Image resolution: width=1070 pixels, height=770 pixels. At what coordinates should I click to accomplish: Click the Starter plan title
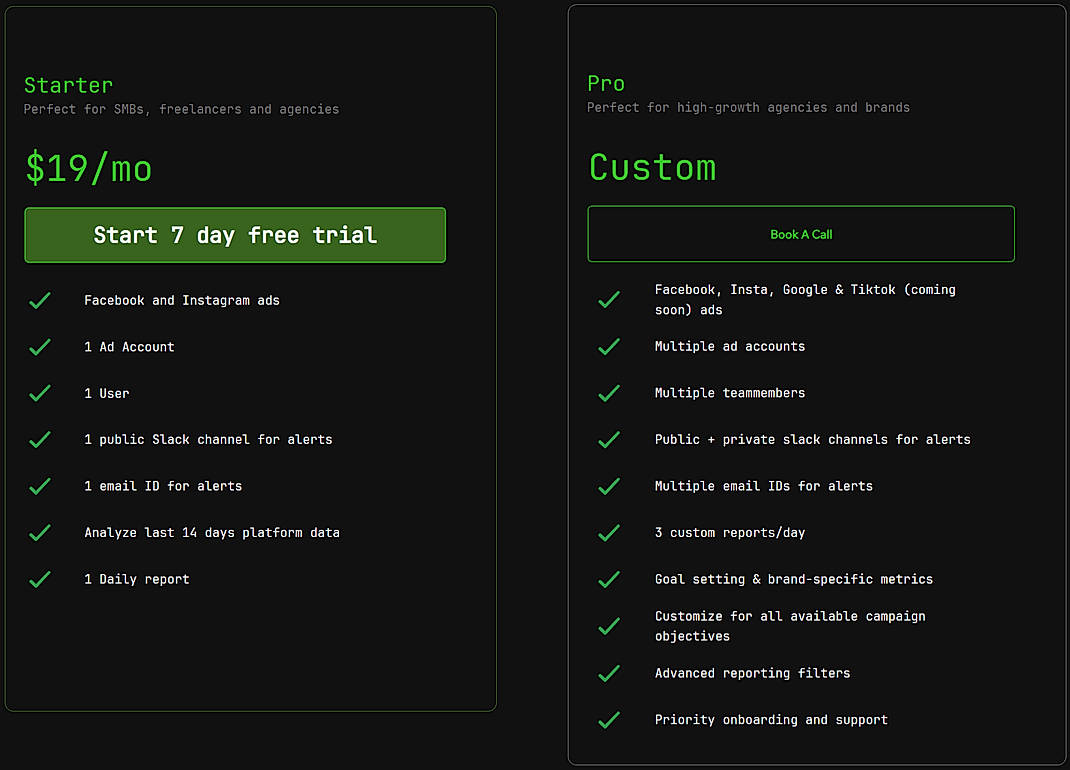(68, 85)
